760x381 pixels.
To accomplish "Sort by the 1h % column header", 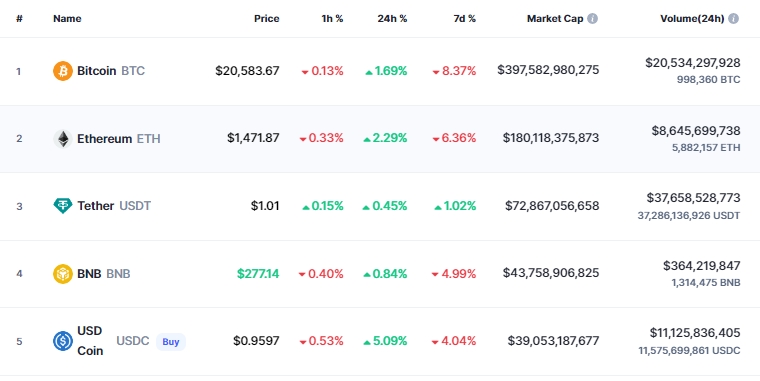I will click(x=332, y=18).
